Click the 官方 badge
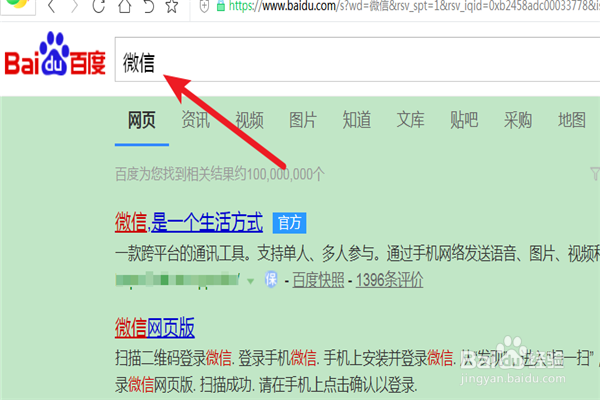 (289, 223)
